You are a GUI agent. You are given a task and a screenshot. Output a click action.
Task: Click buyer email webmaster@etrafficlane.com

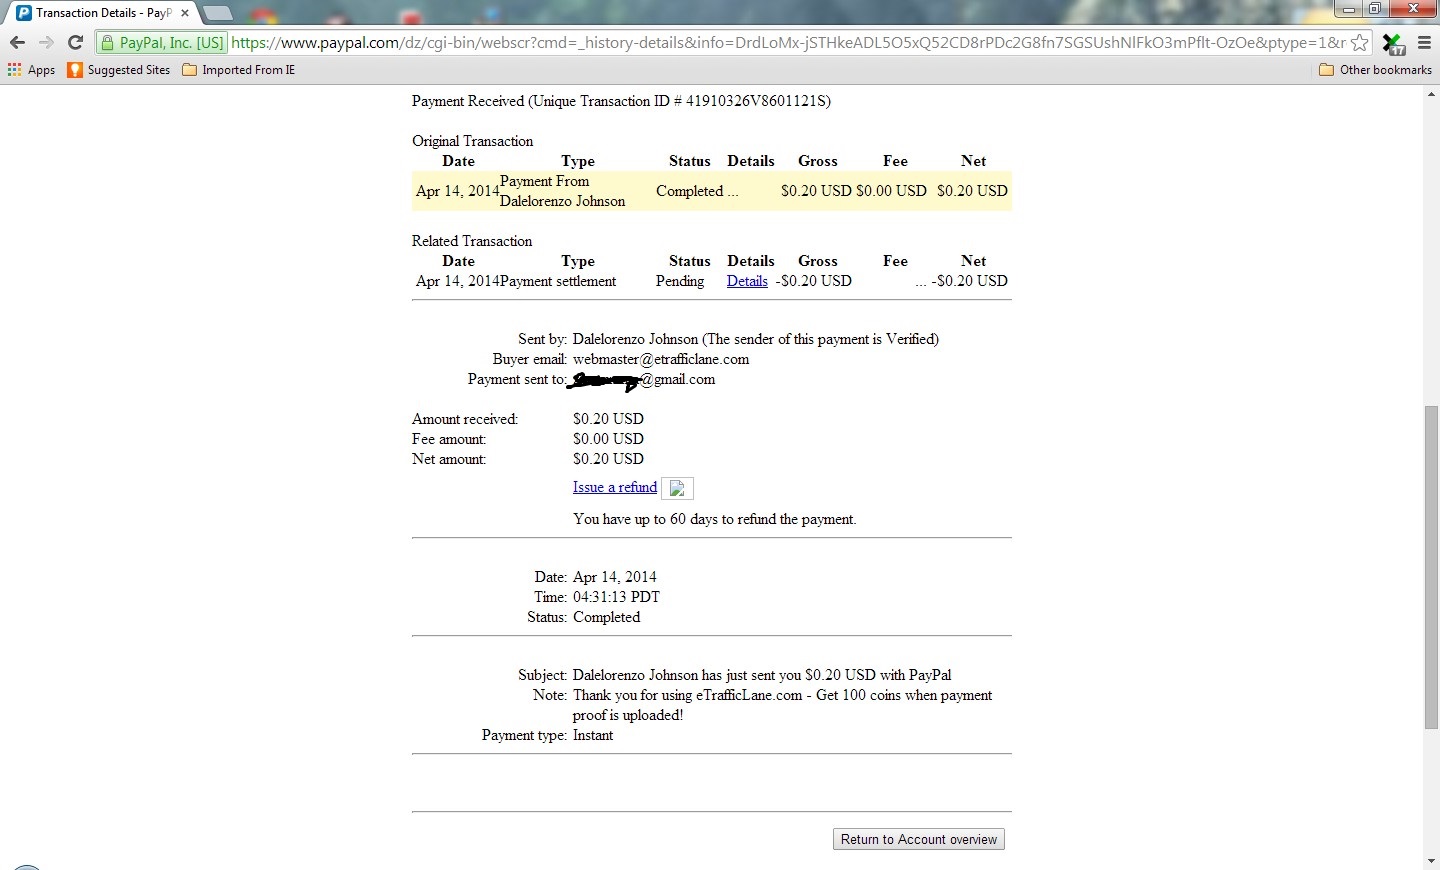point(661,359)
